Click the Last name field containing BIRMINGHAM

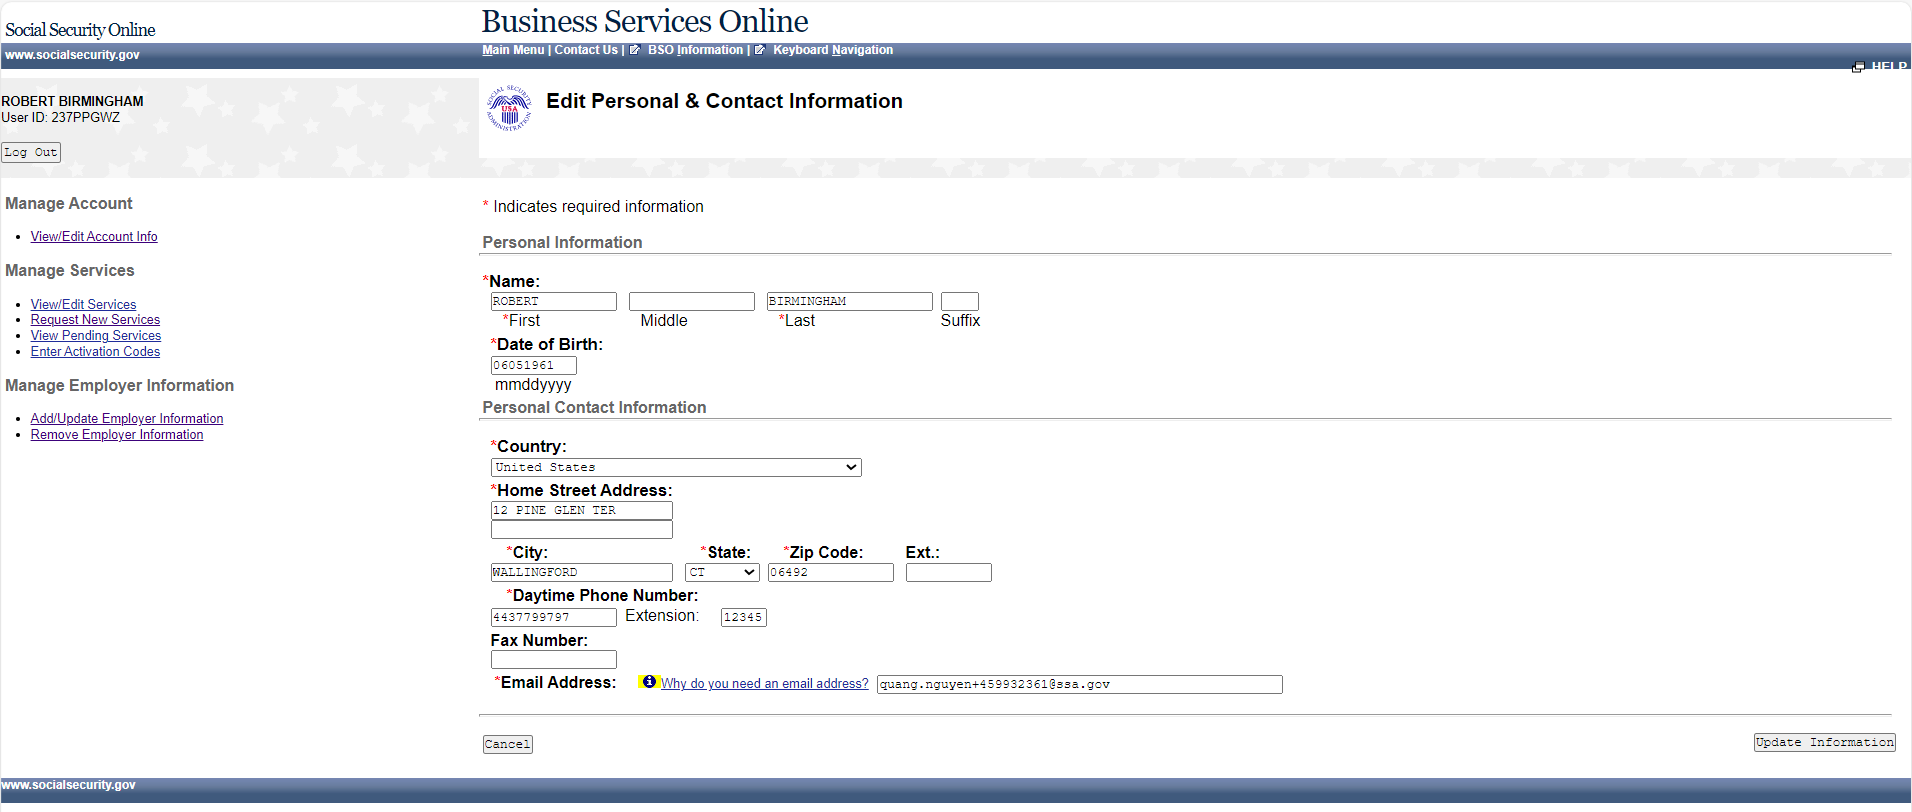pyautogui.click(x=849, y=301)
